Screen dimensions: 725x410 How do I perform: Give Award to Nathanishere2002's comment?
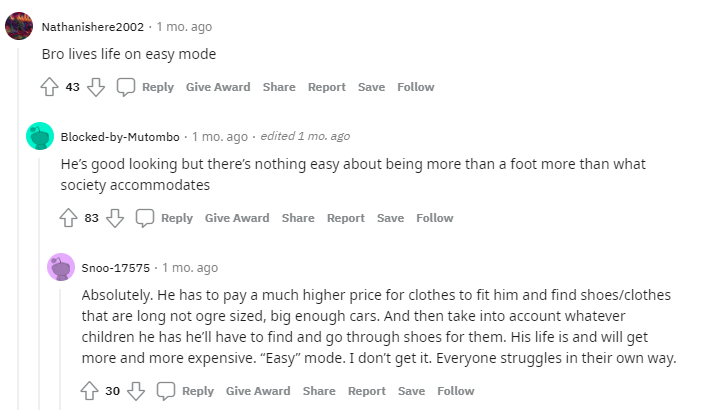(x=218, y=87)
